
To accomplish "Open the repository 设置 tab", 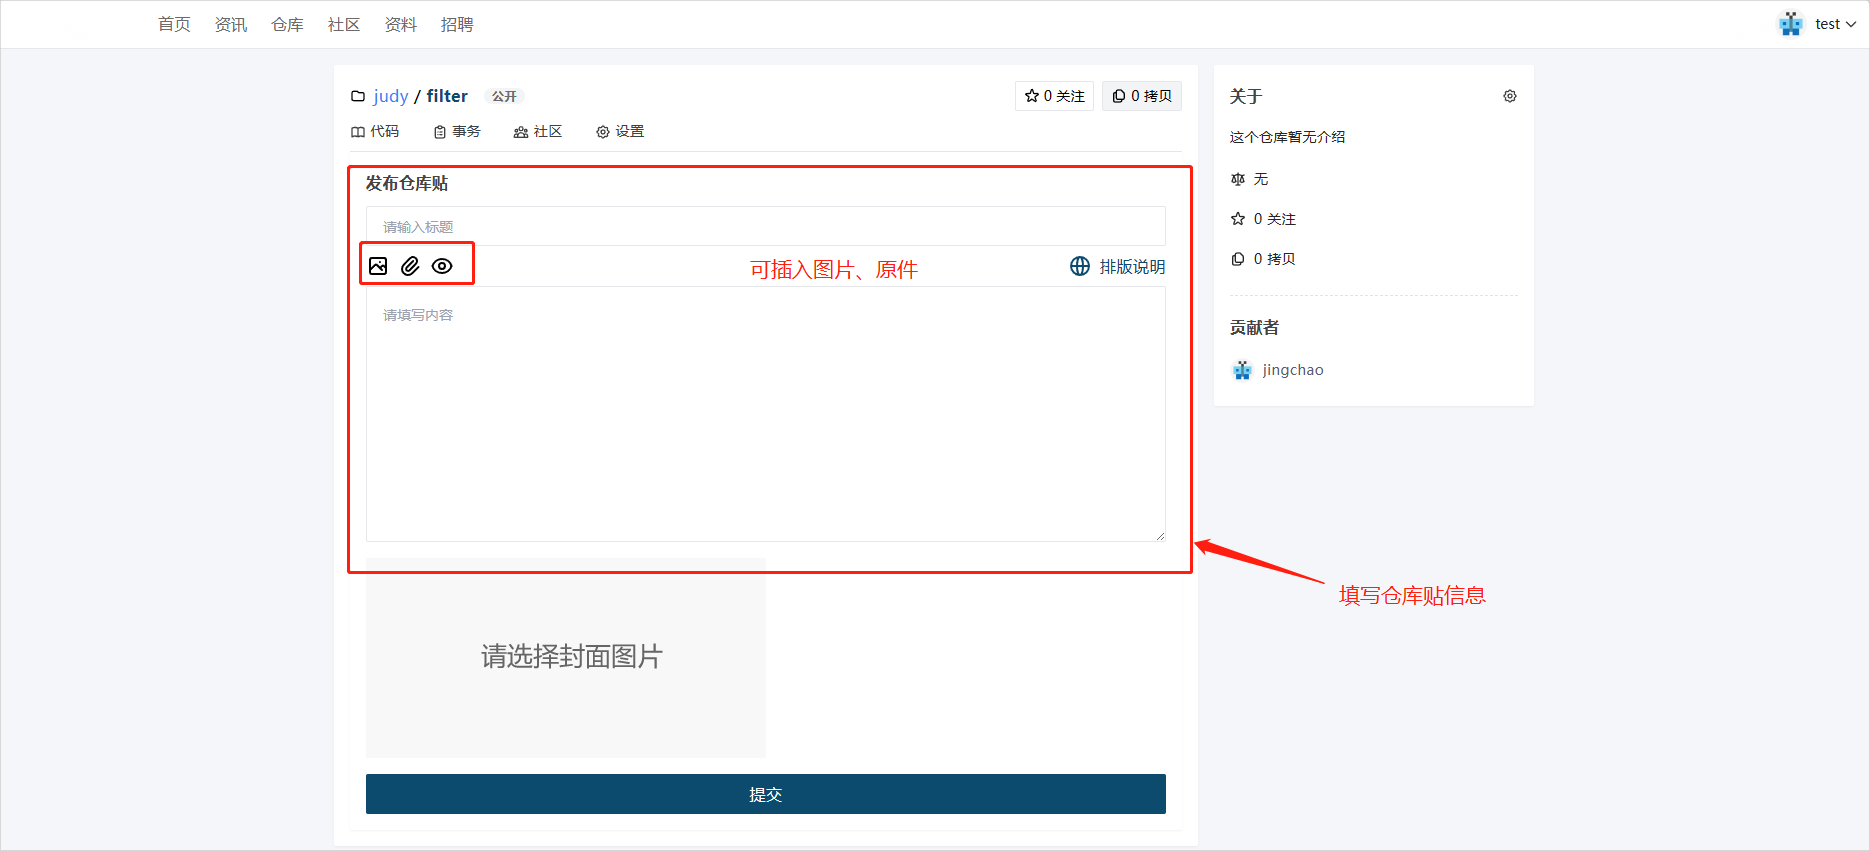I will (x=620, y=132).
